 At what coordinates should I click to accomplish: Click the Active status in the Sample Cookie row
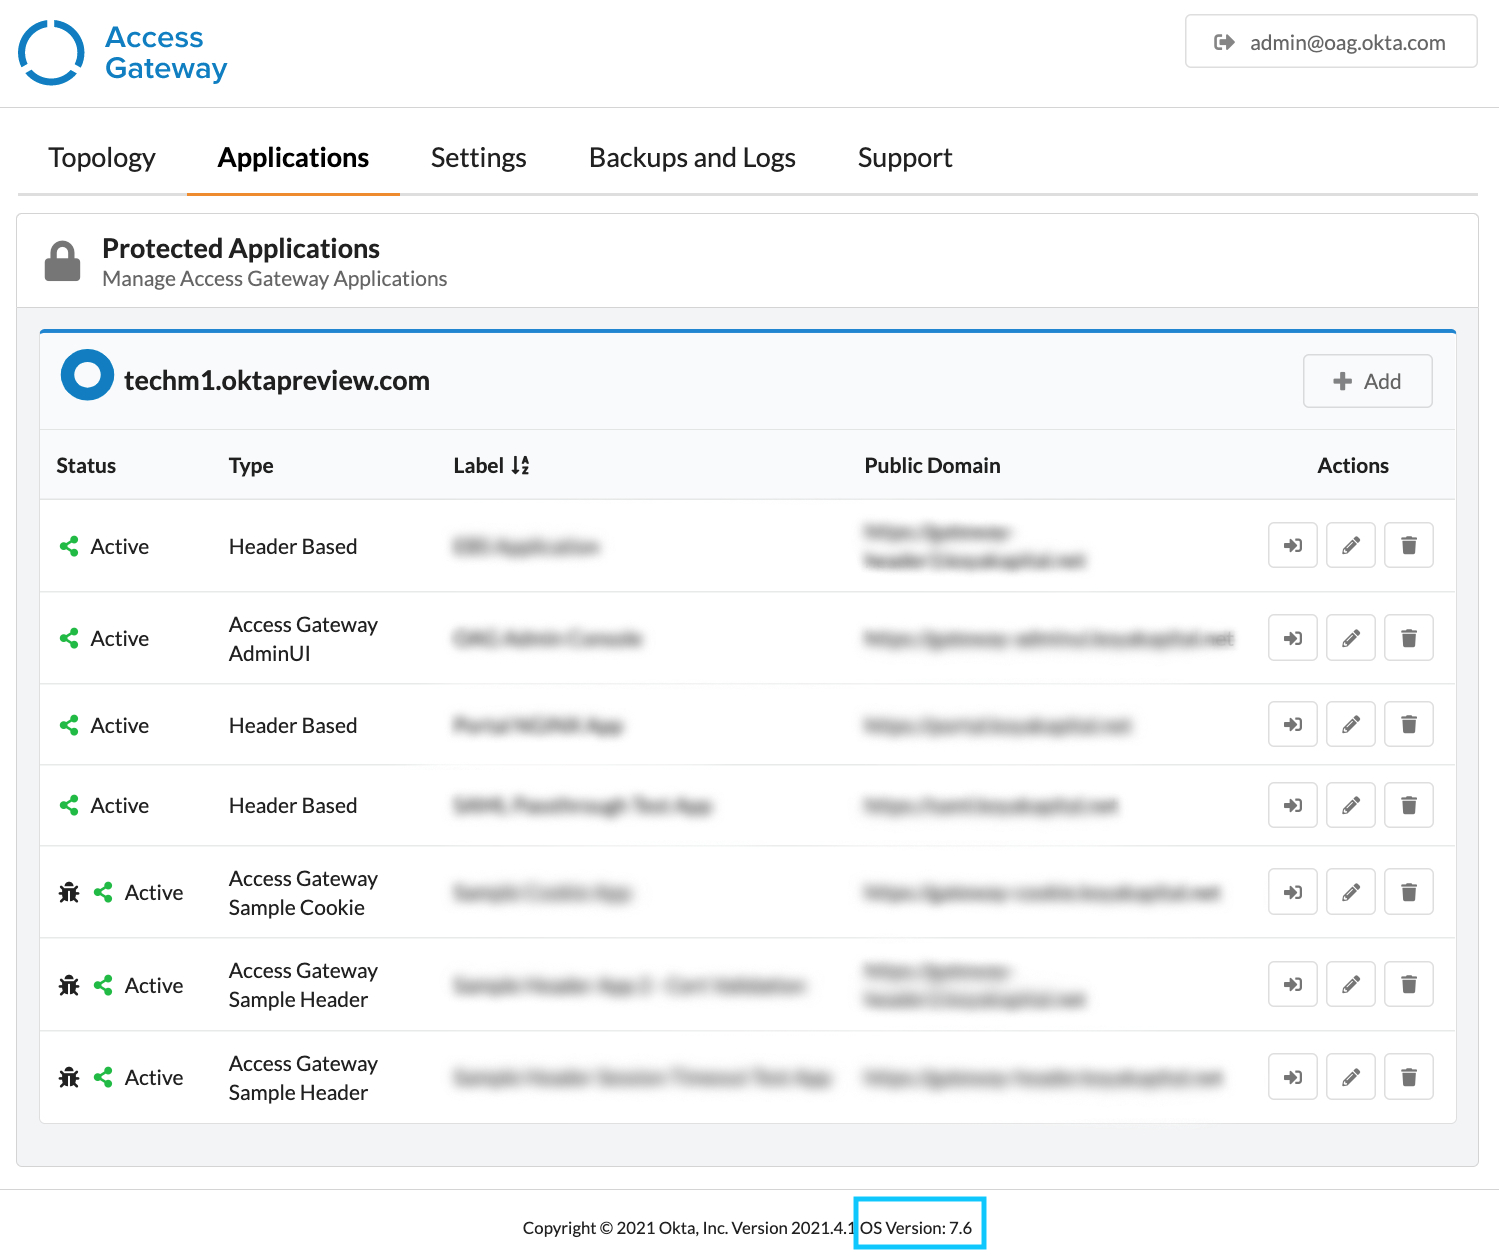pos(154,892)
